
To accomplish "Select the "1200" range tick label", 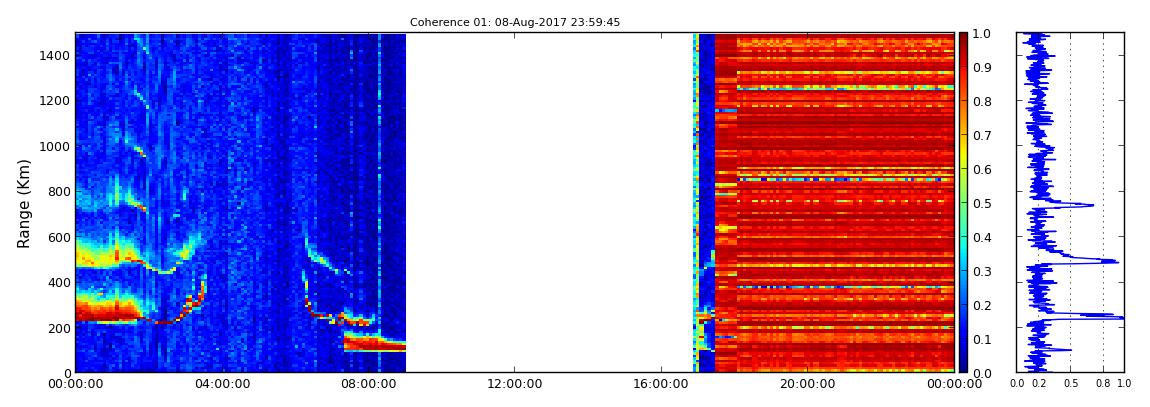I will pyautogui.click(x=56, y=101).
